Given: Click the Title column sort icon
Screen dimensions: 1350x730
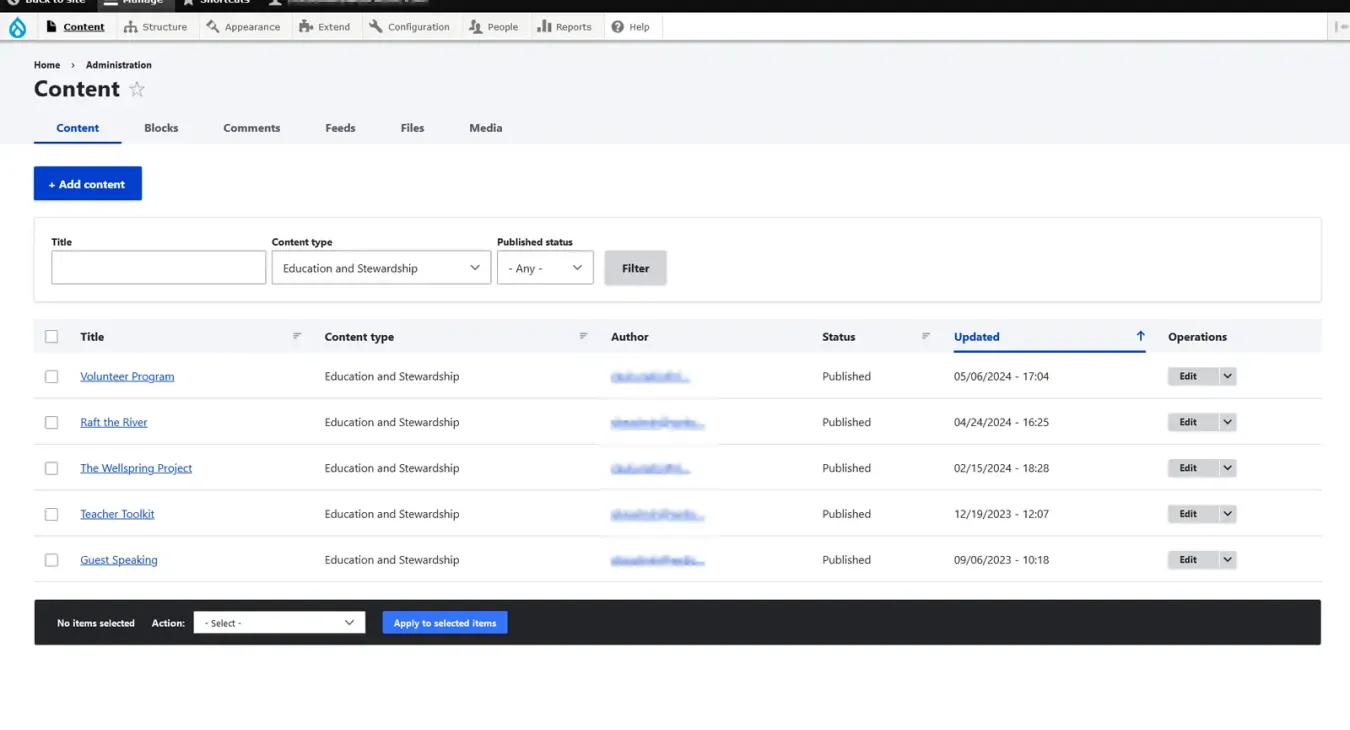Looking at the screenshot, I should [297, 336].
